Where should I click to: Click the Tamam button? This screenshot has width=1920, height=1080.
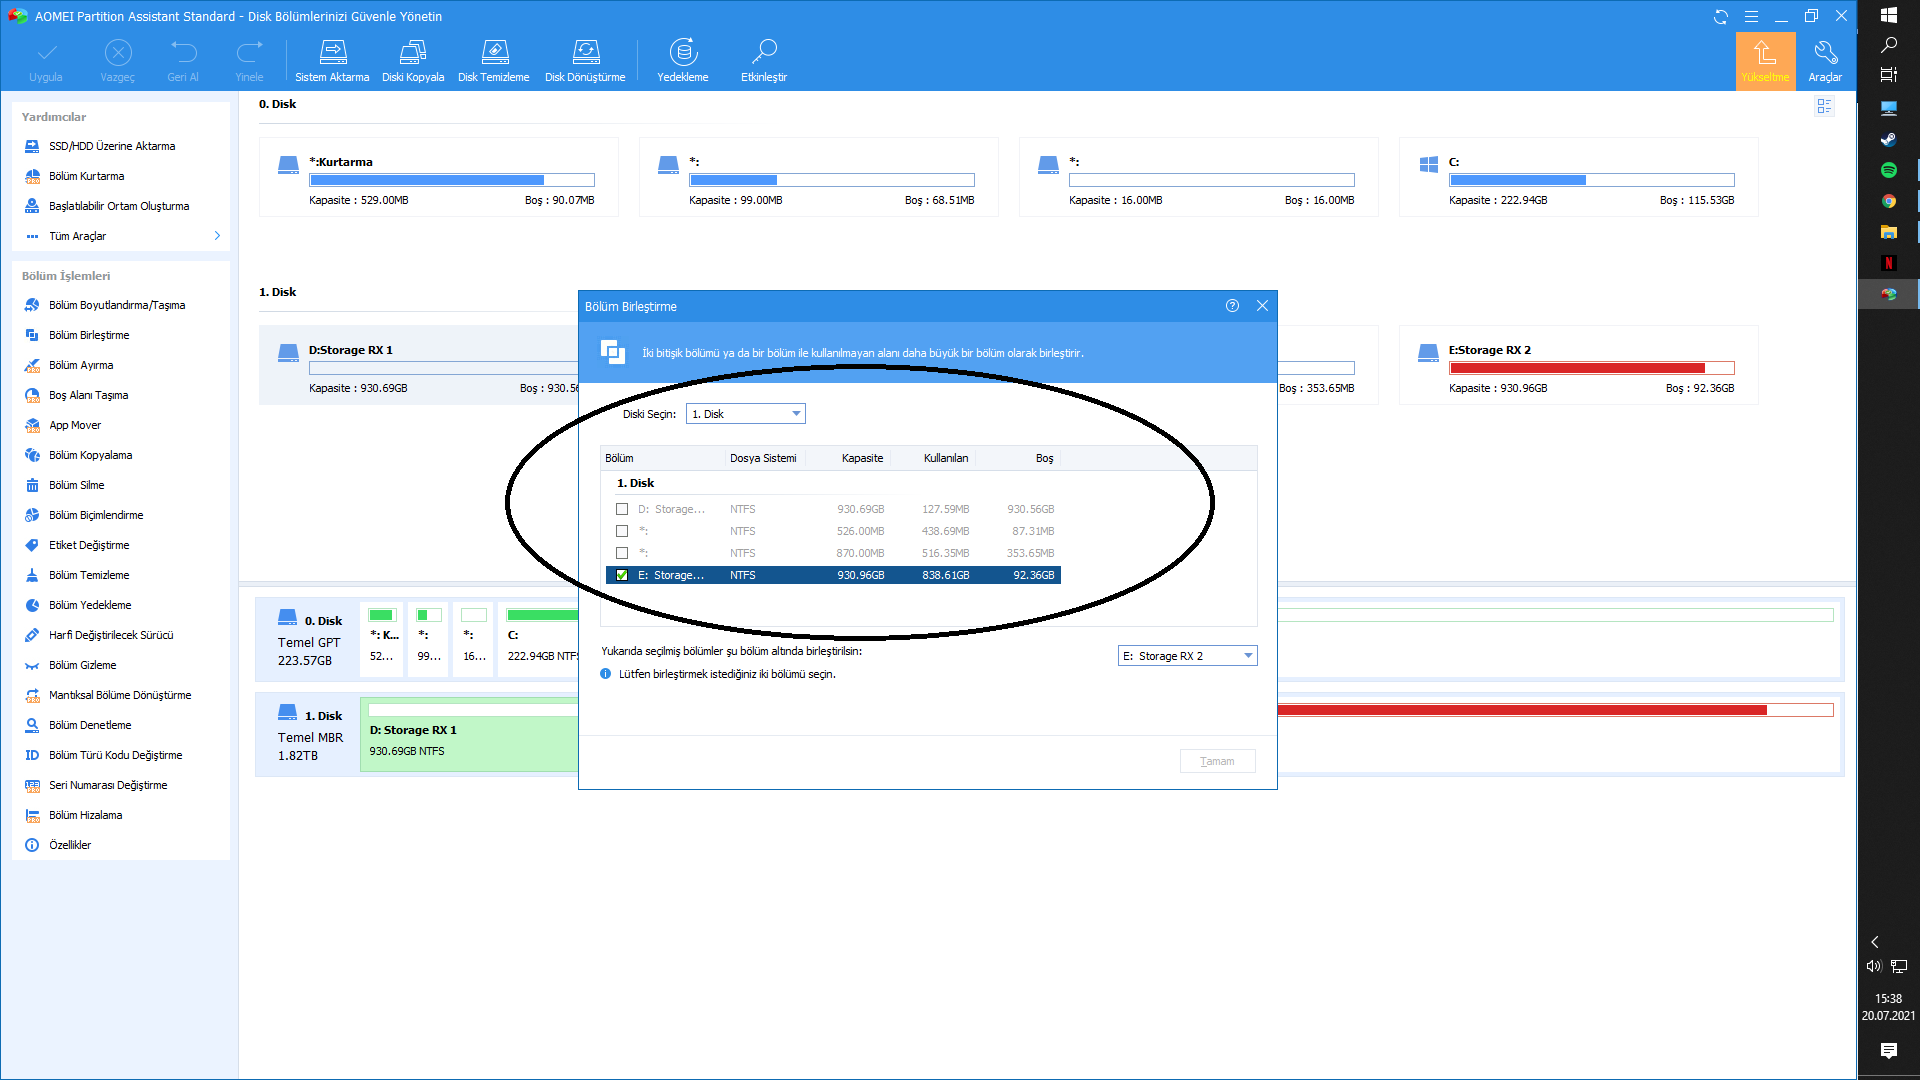(1217, 761)
